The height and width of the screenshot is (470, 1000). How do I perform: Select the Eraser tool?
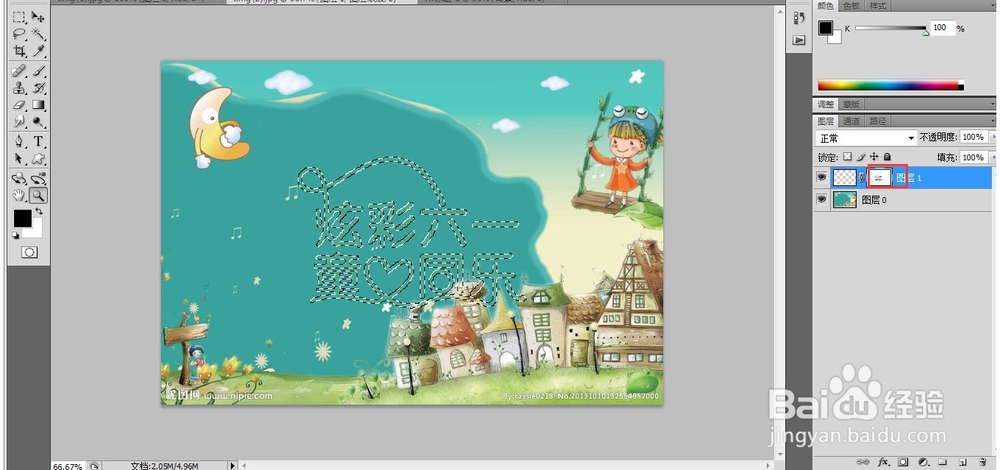[x=20, y=104]
